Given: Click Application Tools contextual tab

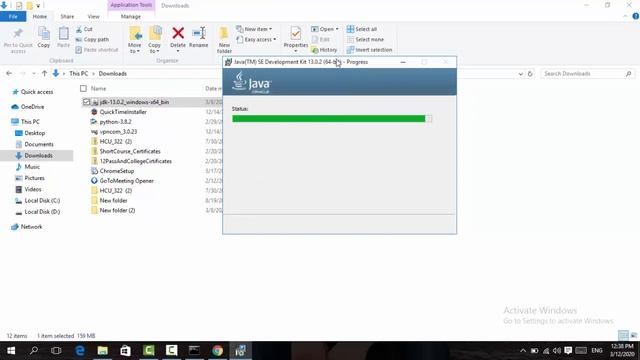Looking at the screenshot, I should pyautogui.click(x=131, y=5).
